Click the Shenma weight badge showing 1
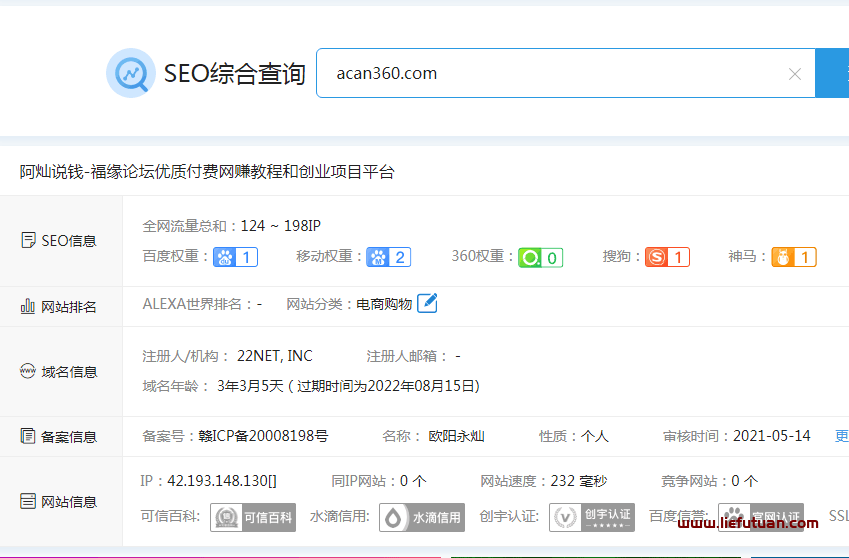Screen dimensions: 849x558 [x=794, y=257]
